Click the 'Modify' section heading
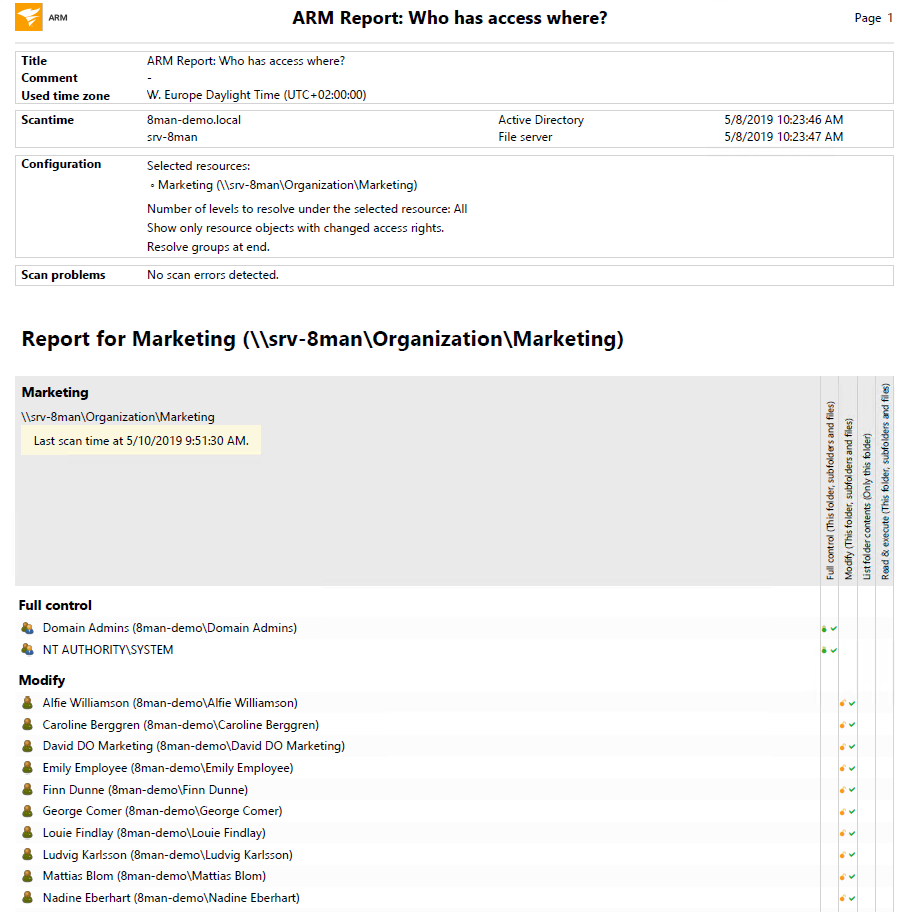The width and height of the screenshot is (909, 912). click(41, 680)
